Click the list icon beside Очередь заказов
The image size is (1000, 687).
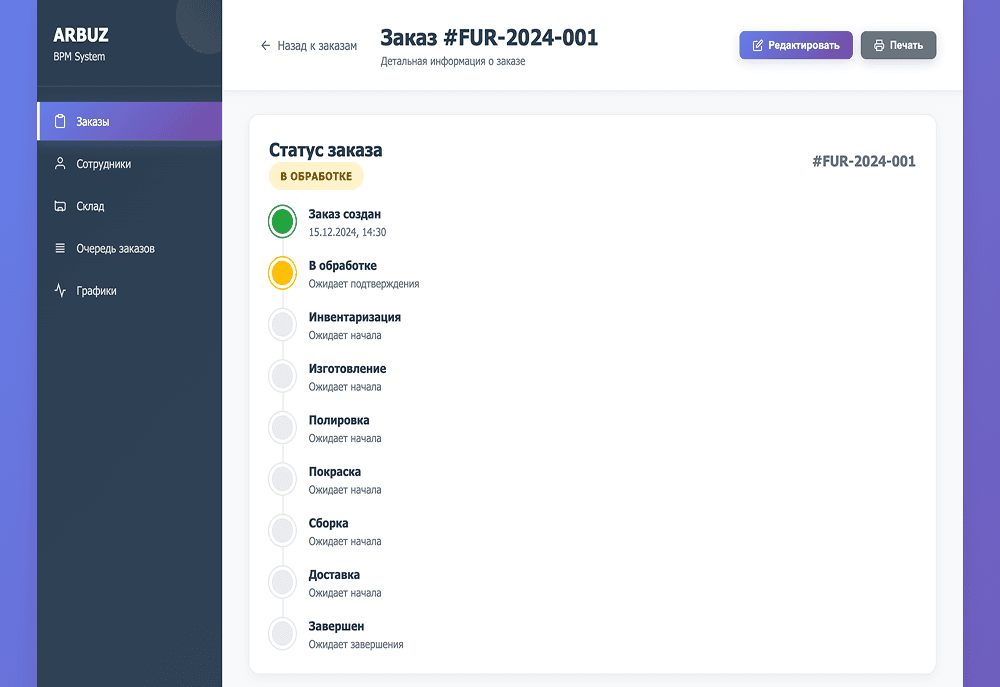tap(60, 248)
